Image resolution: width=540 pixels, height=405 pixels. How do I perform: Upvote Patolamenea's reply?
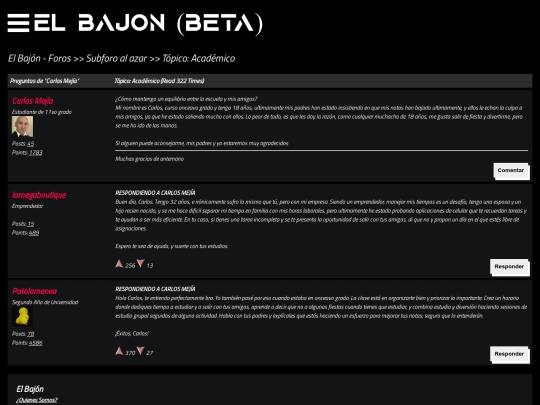click(x=119, y=351)
